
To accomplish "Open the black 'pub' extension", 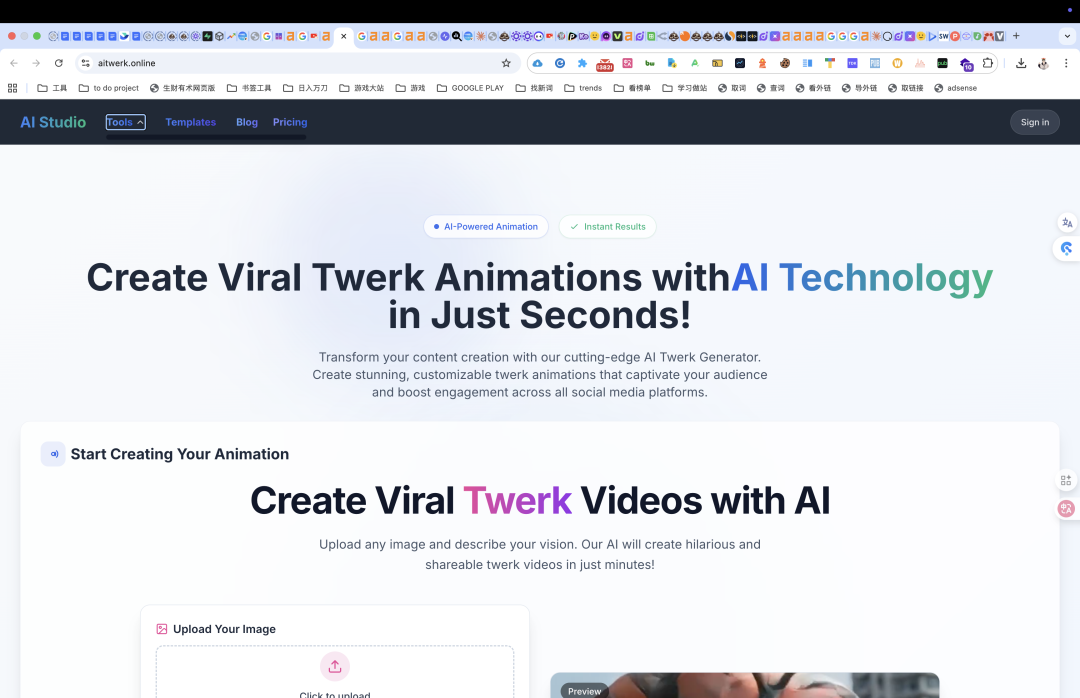I will pos(942,63).
